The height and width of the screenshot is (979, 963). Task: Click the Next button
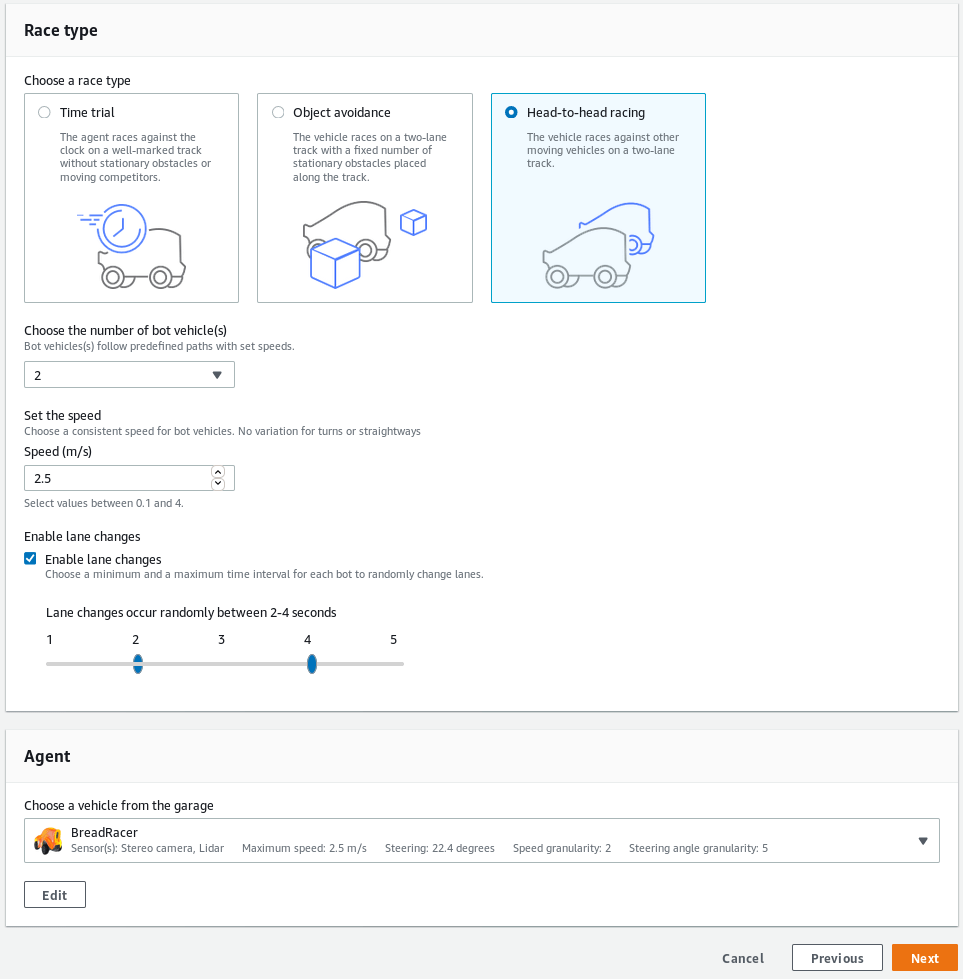click(924, 957)
